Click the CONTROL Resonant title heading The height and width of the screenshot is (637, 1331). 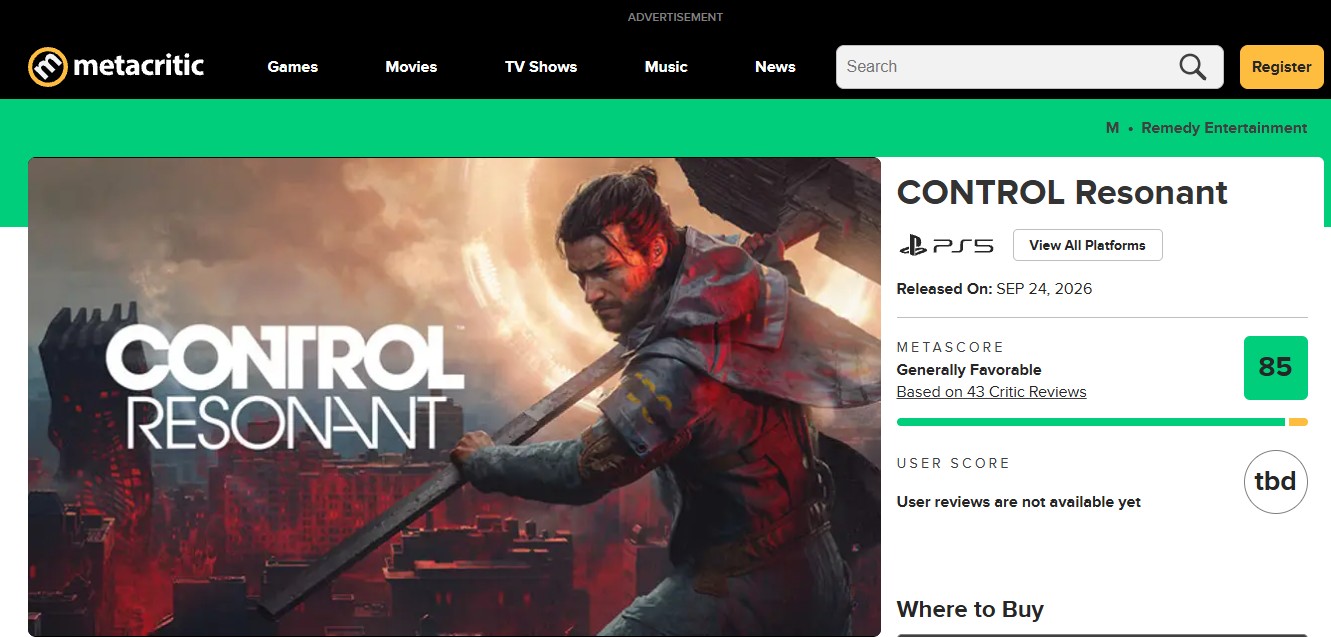(x=1062, y=192)
